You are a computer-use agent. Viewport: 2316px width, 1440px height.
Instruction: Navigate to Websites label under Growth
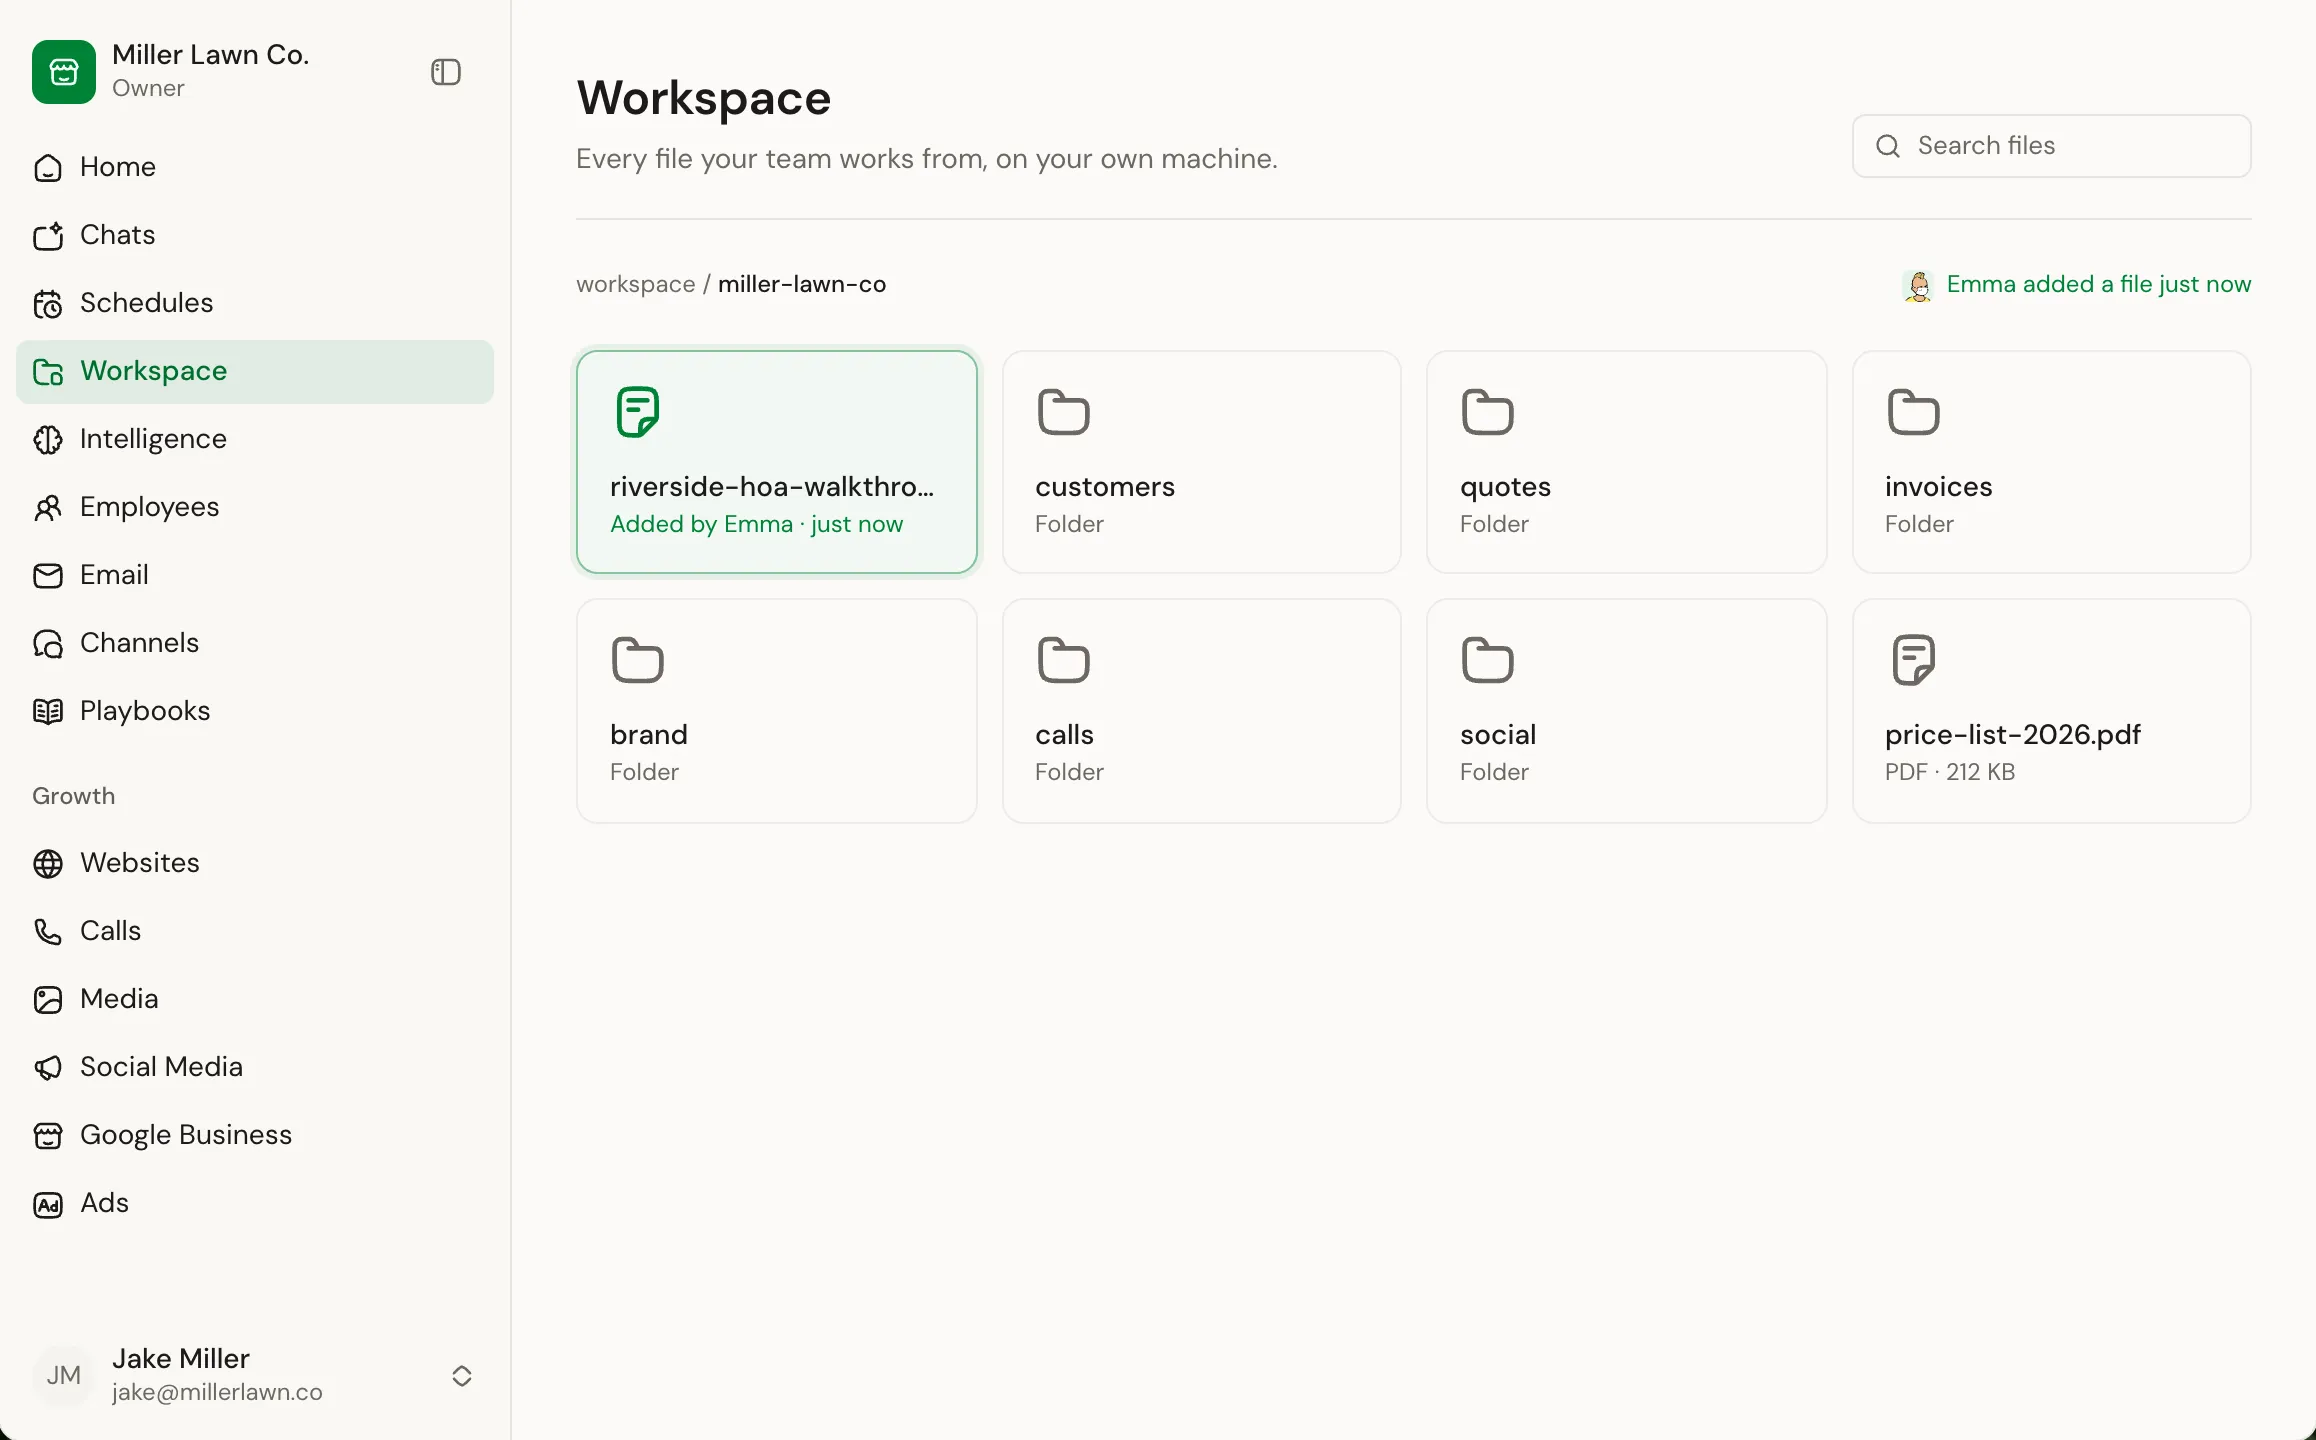(140, 863)
